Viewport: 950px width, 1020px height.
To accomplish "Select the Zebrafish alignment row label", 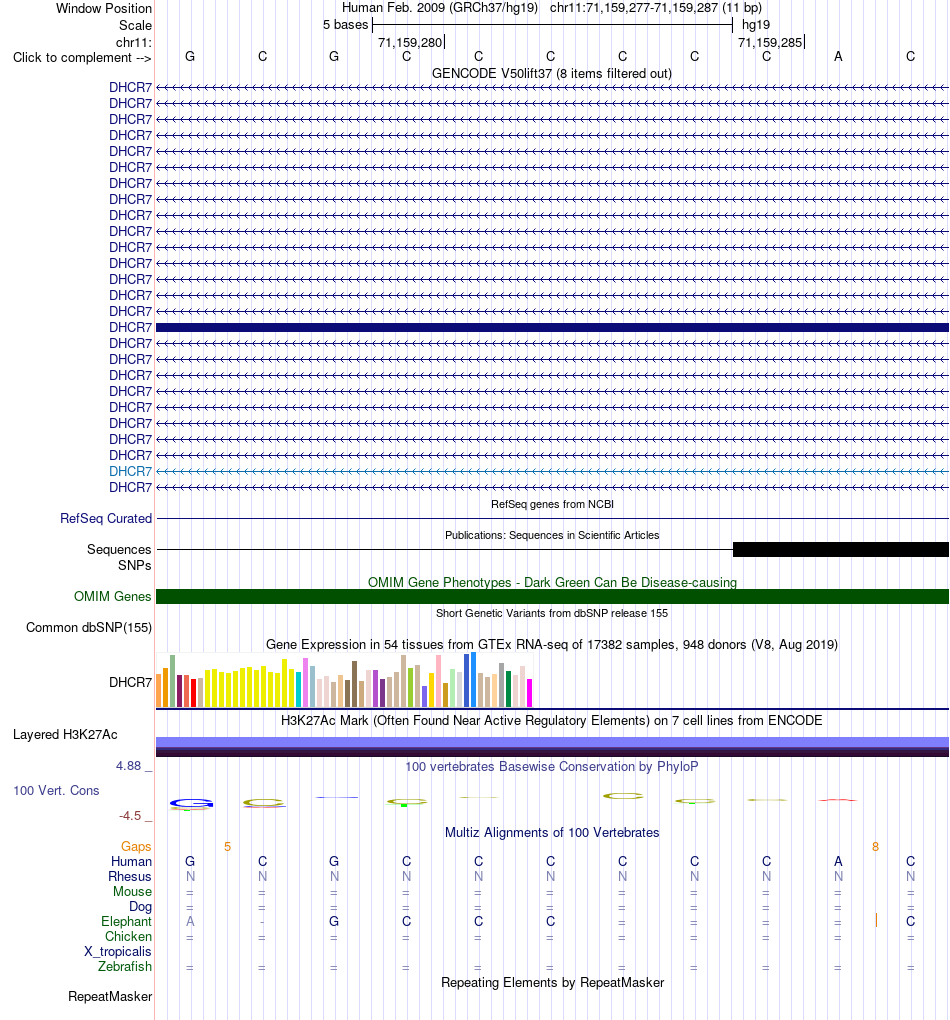I will 125,967.
